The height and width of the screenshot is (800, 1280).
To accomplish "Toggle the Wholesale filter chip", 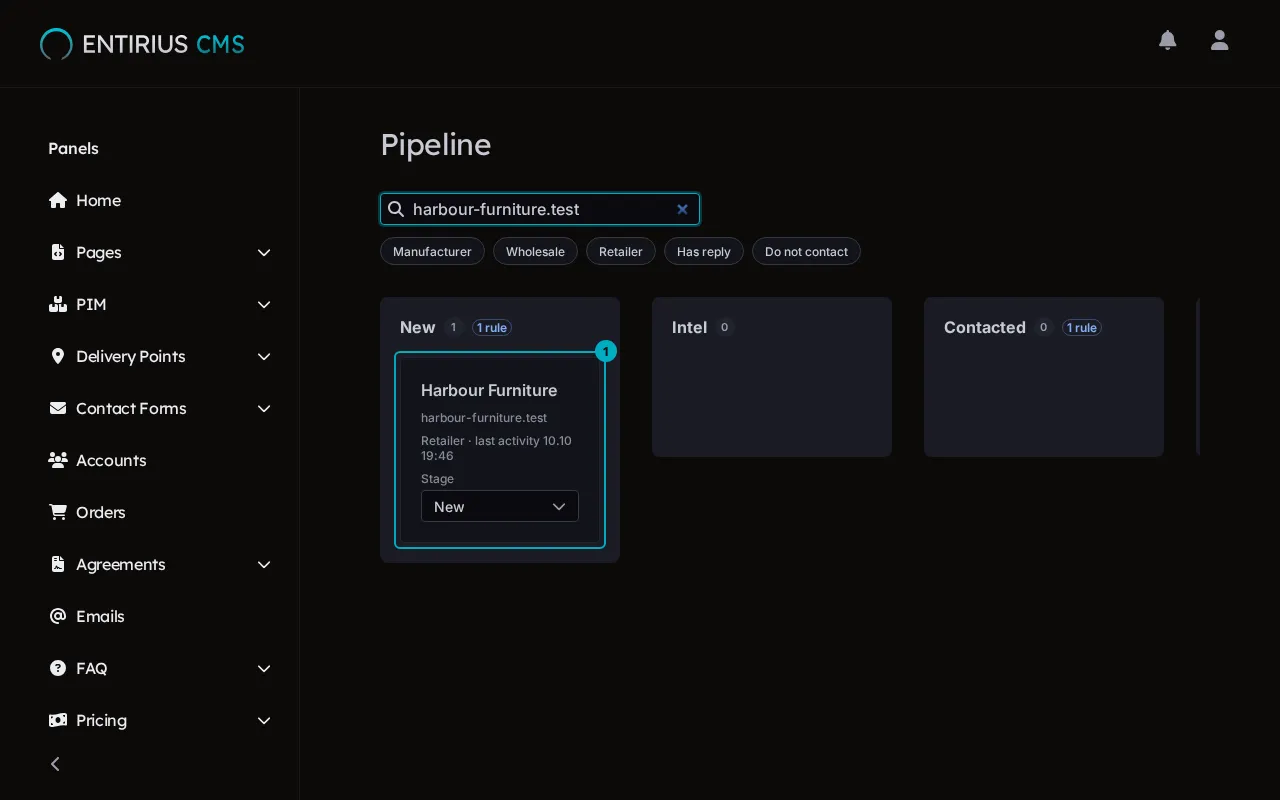I will tap(535, 251).
